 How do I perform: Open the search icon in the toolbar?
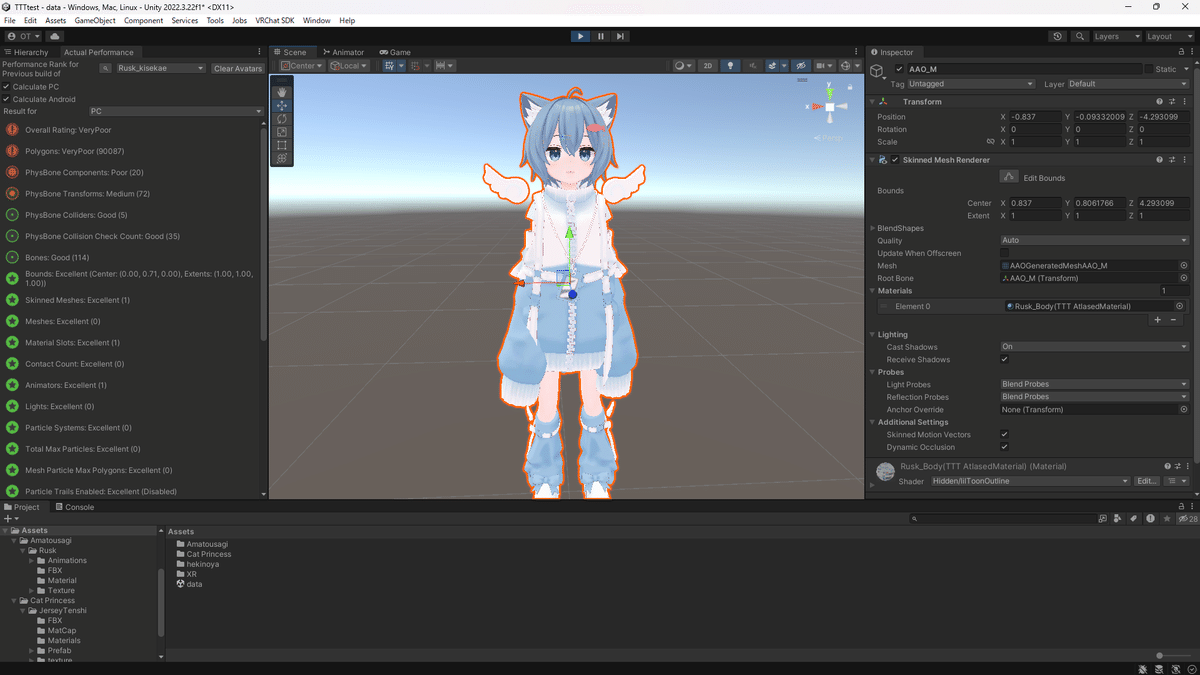tap(1080, 36)
